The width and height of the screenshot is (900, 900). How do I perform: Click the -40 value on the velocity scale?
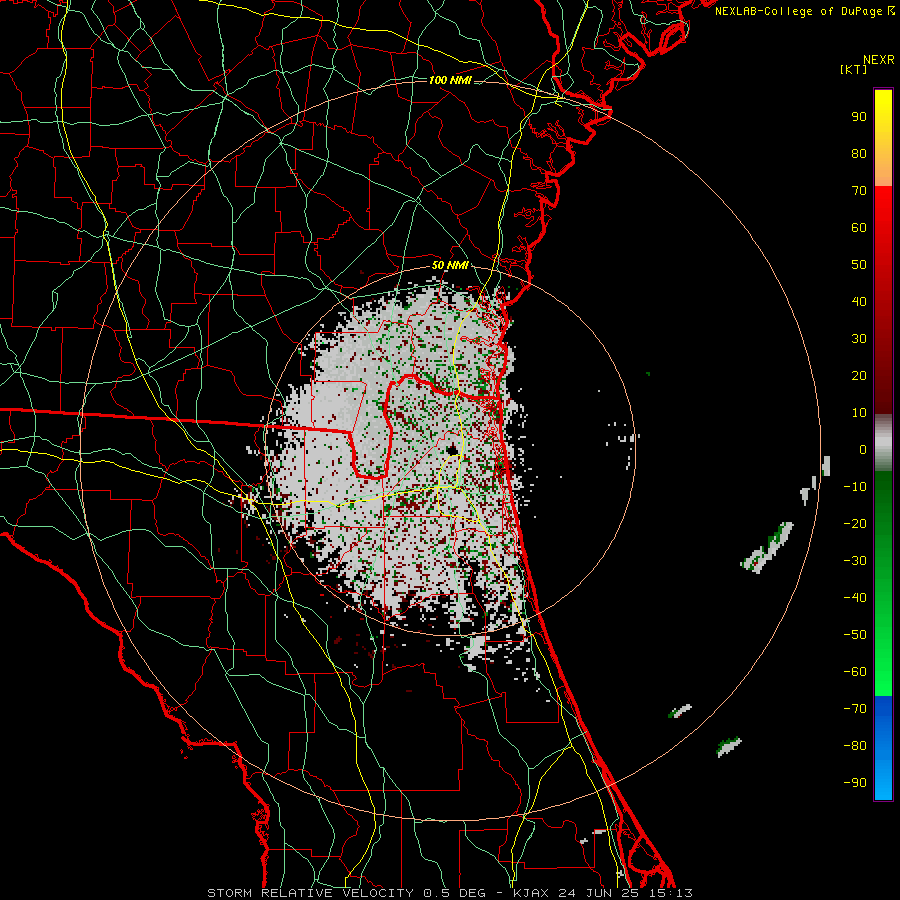pos(855,598)
